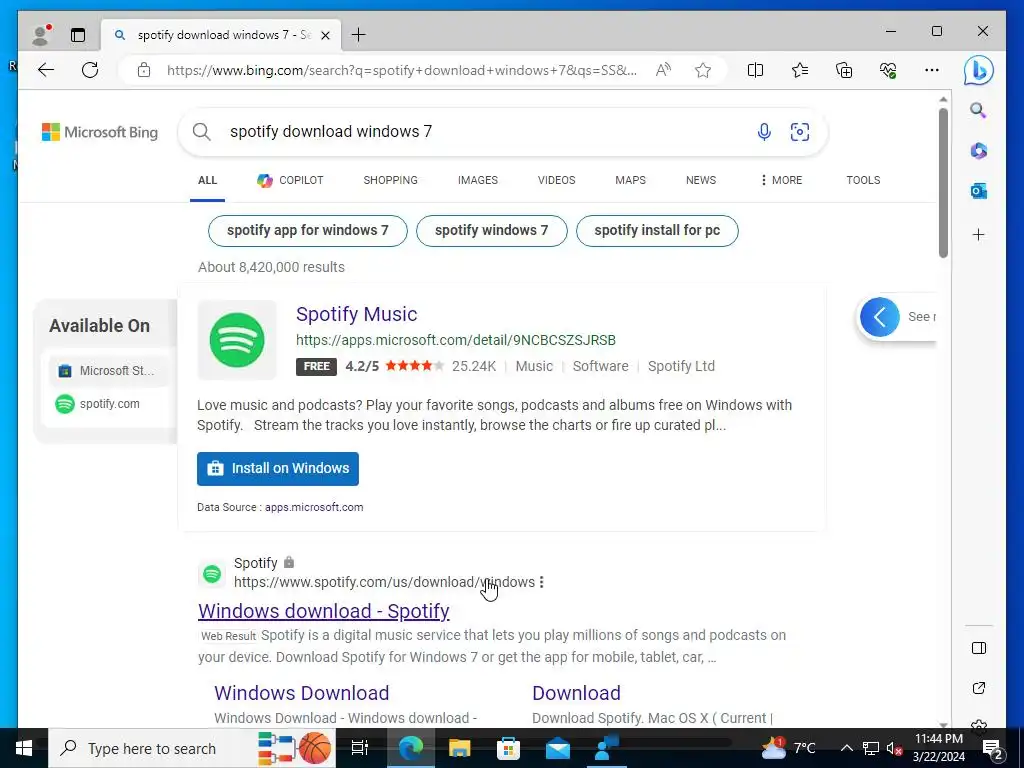Image resolution: width=1024 pixels, height=768 pixels.
Task: Add a sidebar app with plus
Action: [978, 234]
